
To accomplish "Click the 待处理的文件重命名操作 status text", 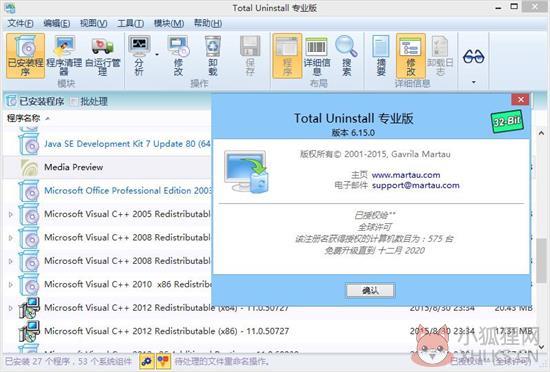I will tap(222, 361).
